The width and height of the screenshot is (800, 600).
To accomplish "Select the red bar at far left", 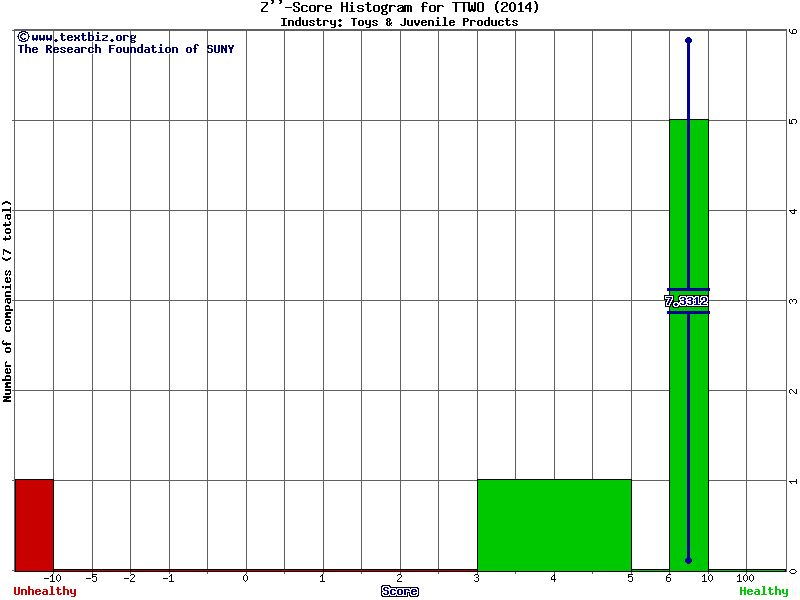I will [34, 524].
